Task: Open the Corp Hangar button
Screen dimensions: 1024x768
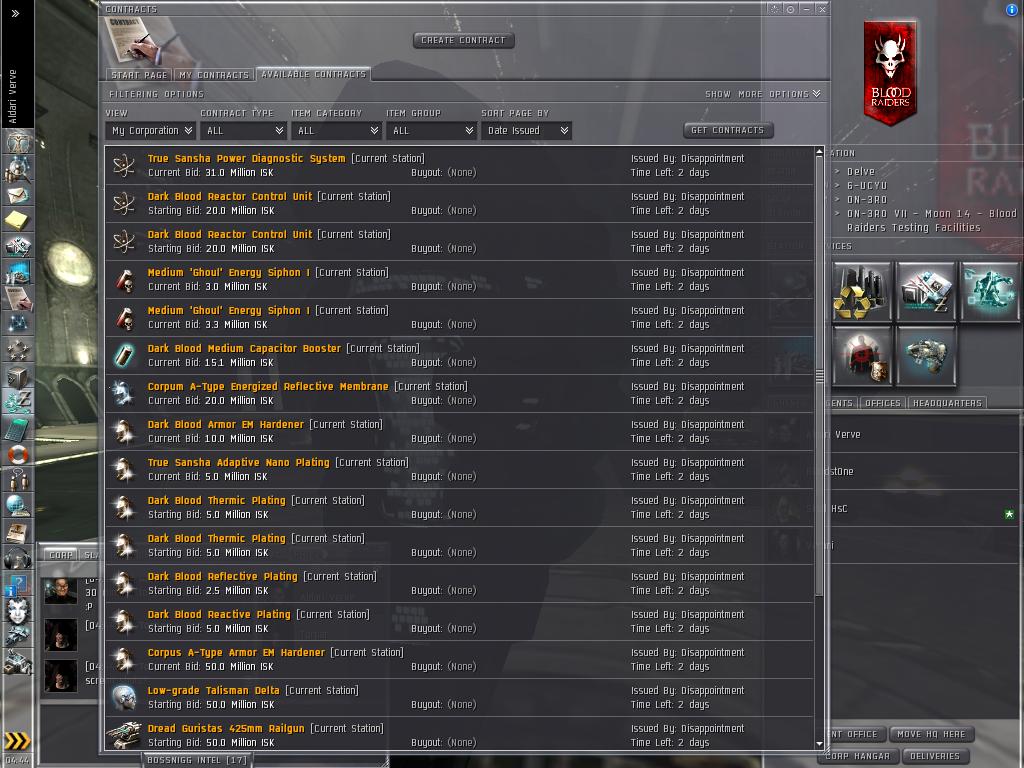Action: pyautogui.click(x=857, y=756)
